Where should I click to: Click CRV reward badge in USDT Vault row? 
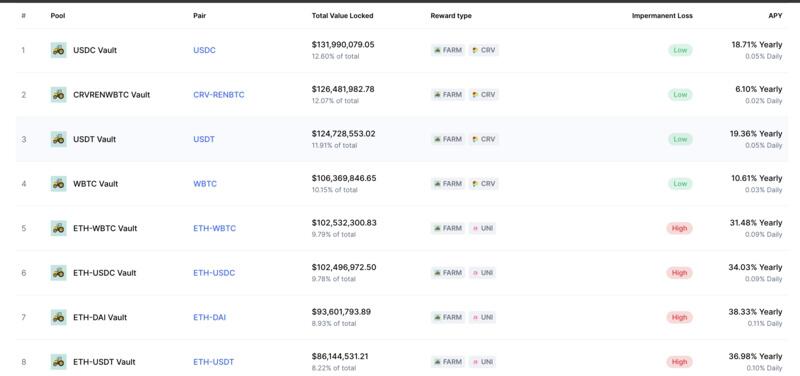(x=484, y=139)
